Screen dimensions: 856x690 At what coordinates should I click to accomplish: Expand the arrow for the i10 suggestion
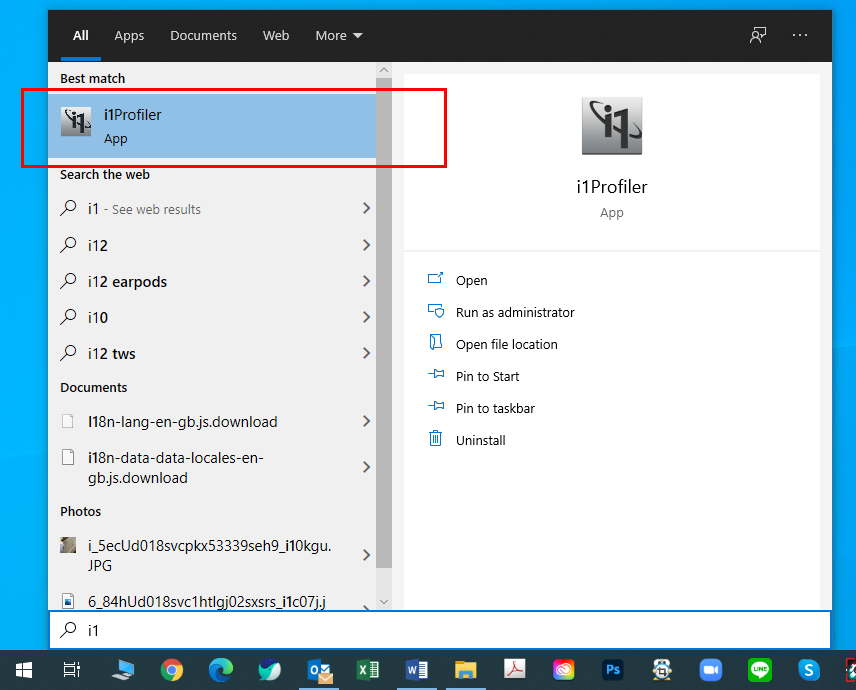tap(366, 317)
